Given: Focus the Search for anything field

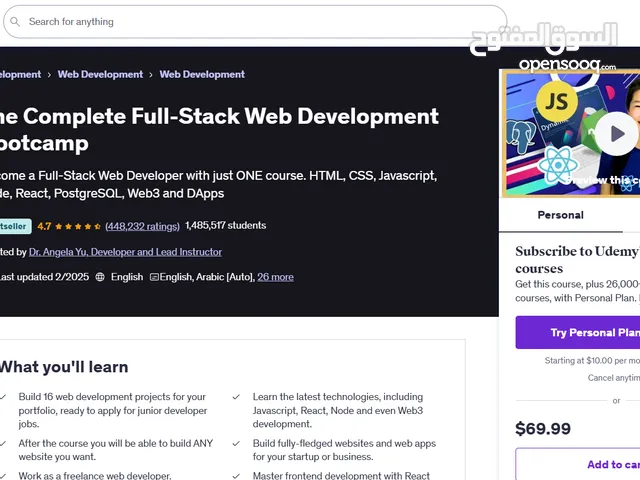Looking at the screenshot, I should click(x=255, y=22).
